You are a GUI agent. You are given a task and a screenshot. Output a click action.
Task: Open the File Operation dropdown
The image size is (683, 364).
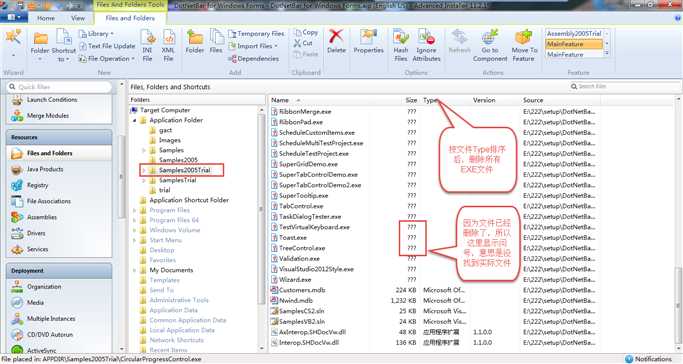[106, 58]
